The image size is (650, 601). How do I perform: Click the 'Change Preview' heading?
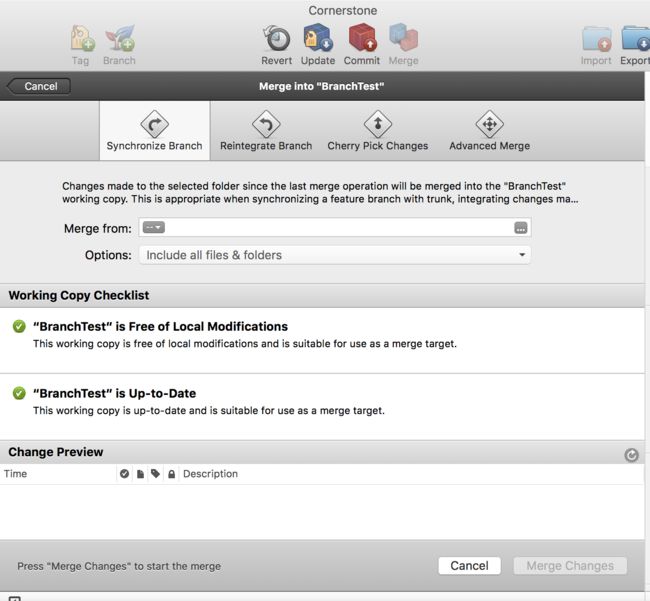click(x=56, y=452)
